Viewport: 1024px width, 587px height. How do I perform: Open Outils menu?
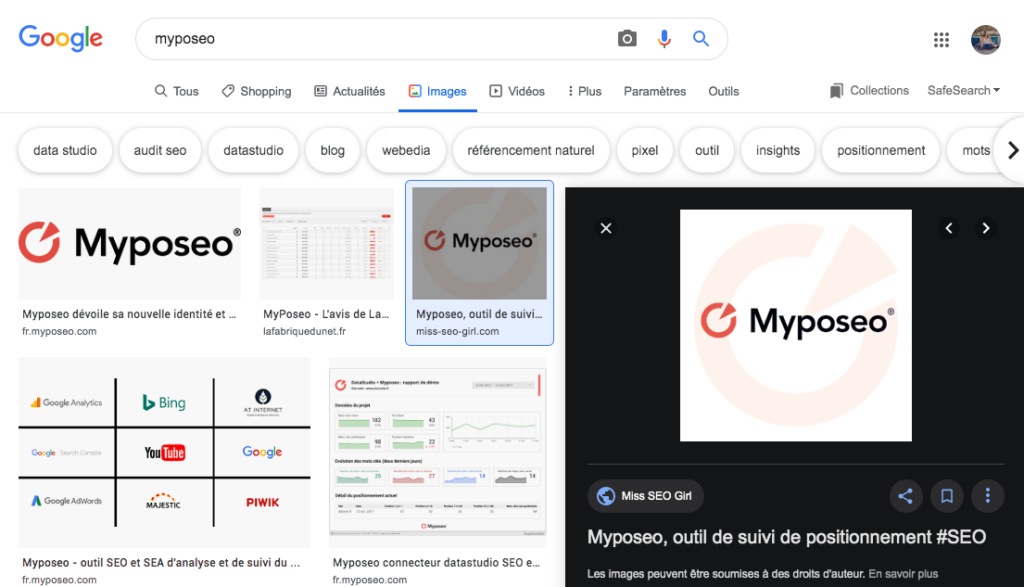(x=724, y=91)
